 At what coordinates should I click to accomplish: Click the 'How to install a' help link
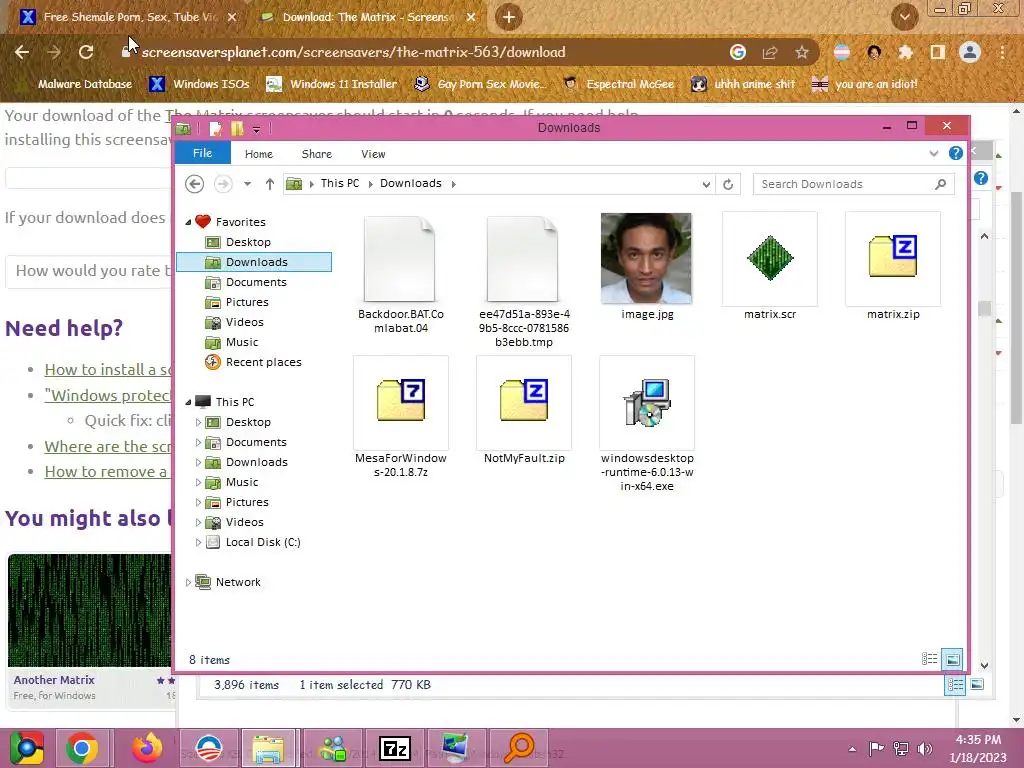tap(108, 370)
